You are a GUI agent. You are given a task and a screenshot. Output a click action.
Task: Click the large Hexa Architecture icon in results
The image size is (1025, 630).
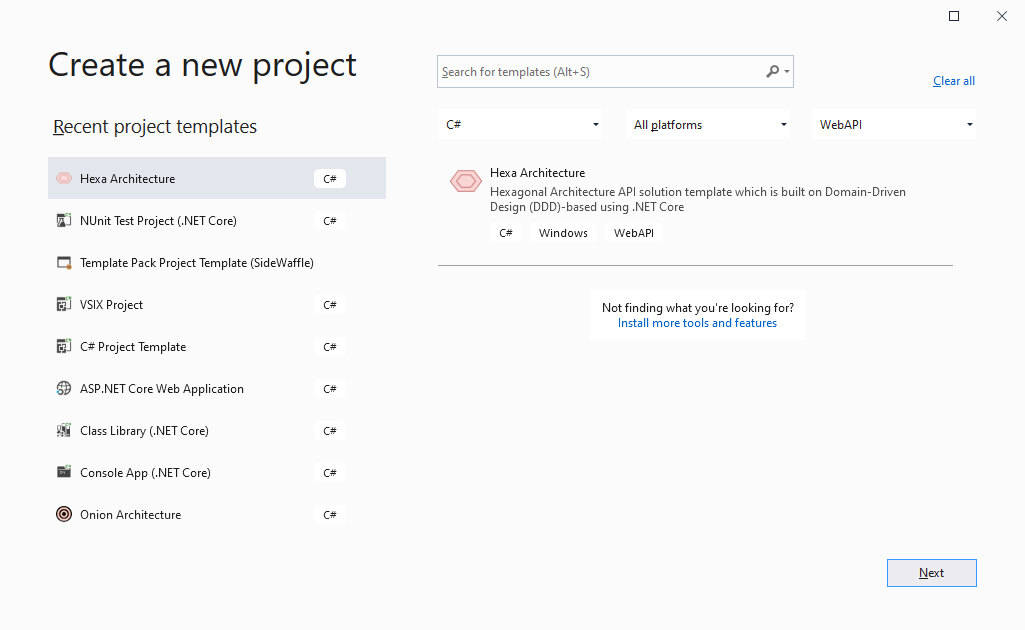coord(466,181)
